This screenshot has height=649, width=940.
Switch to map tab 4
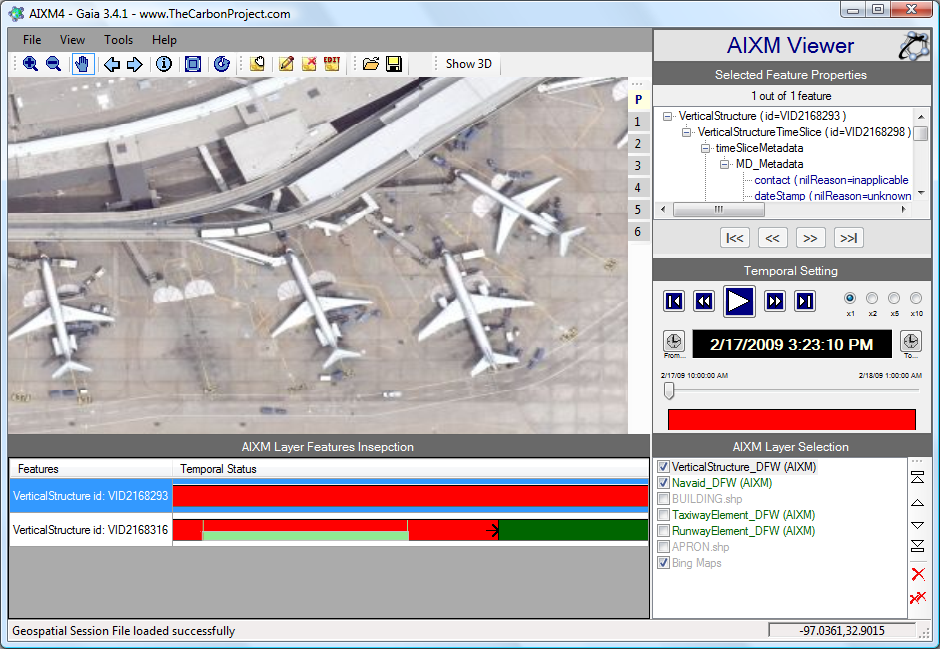point(638,188)
